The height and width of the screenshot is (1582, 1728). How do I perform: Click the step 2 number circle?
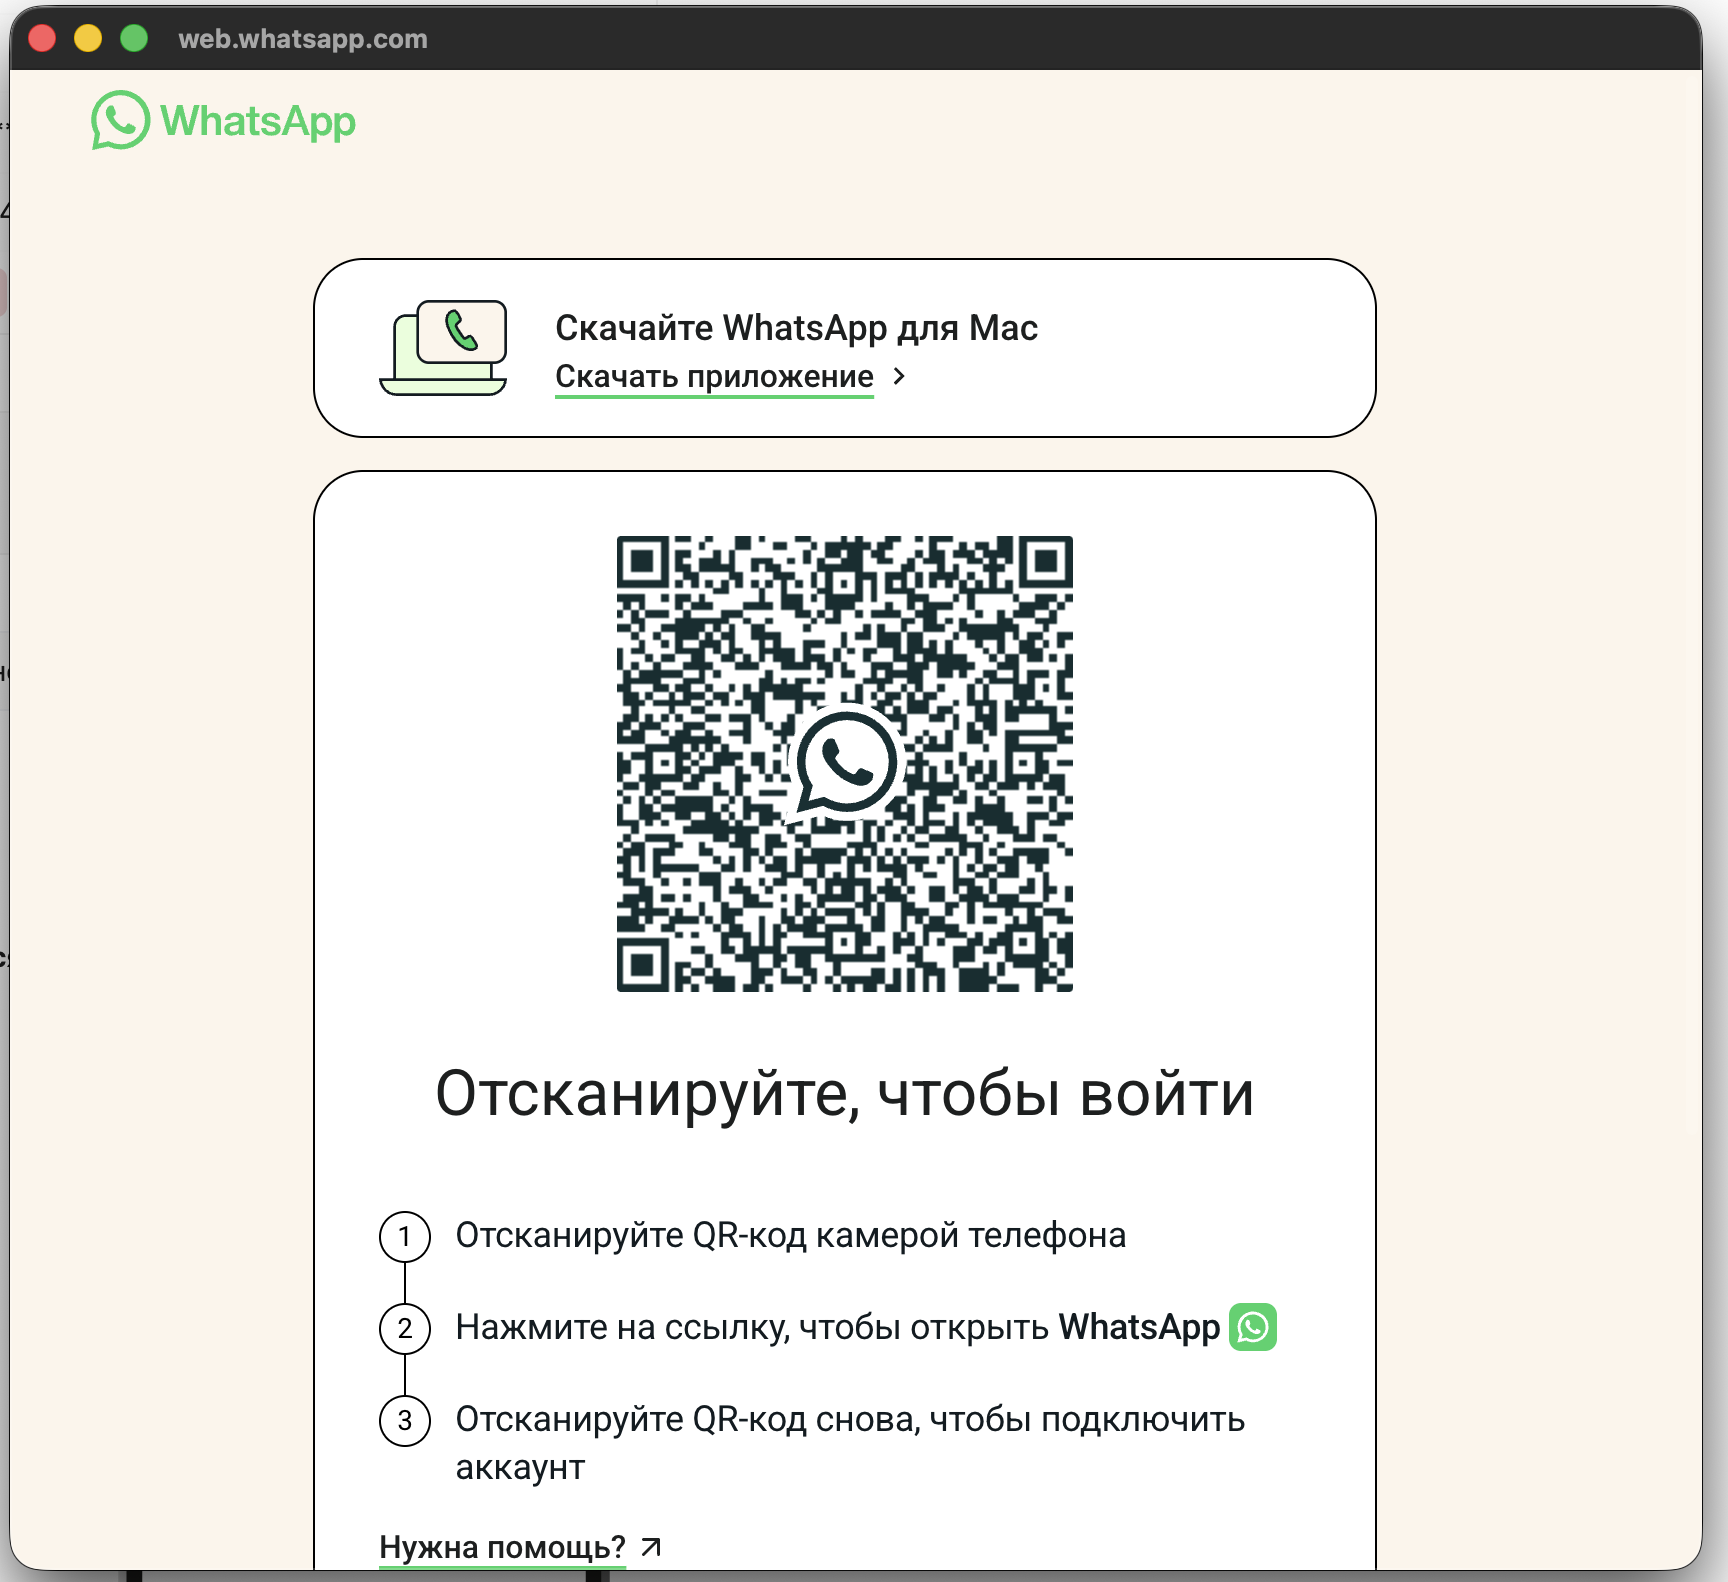405,1328
